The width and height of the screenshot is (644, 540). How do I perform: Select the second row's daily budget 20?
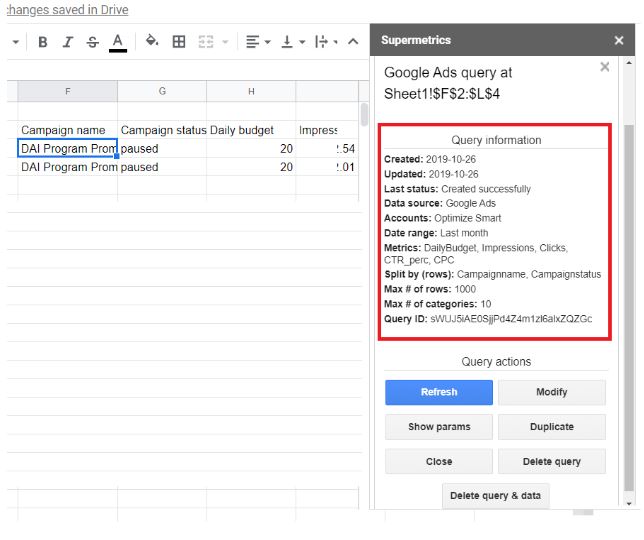pos(251,167)
